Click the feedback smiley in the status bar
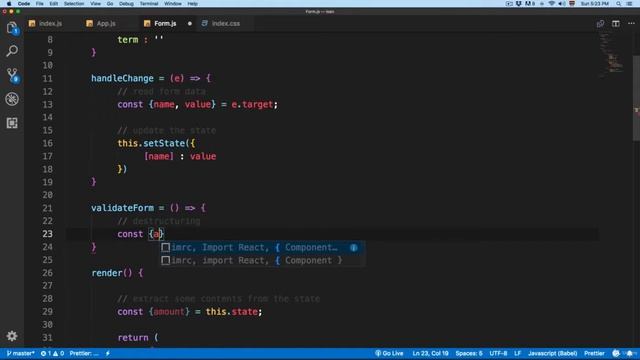The height and width of the screenshot is (360, 640). (x=616, y=353)
